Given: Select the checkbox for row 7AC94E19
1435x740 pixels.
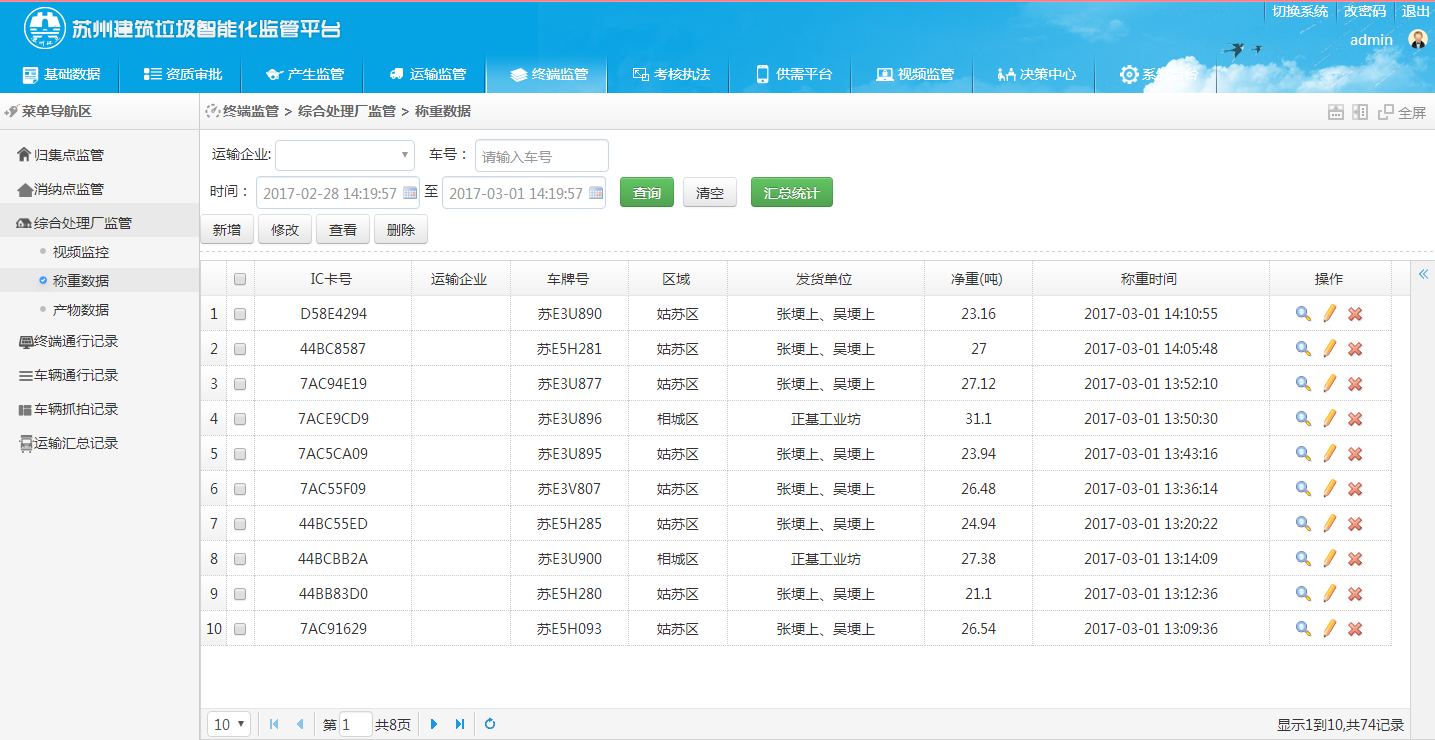Looking at the screenshot, I should 240,384.
